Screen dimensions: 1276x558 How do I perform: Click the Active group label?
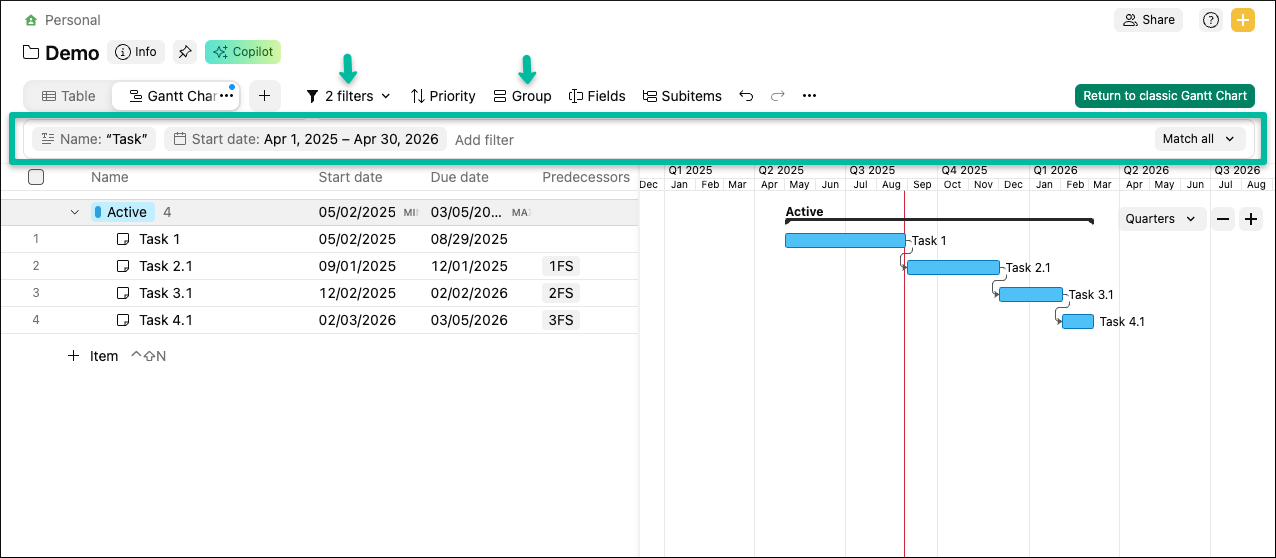click(x=123, y=212)
